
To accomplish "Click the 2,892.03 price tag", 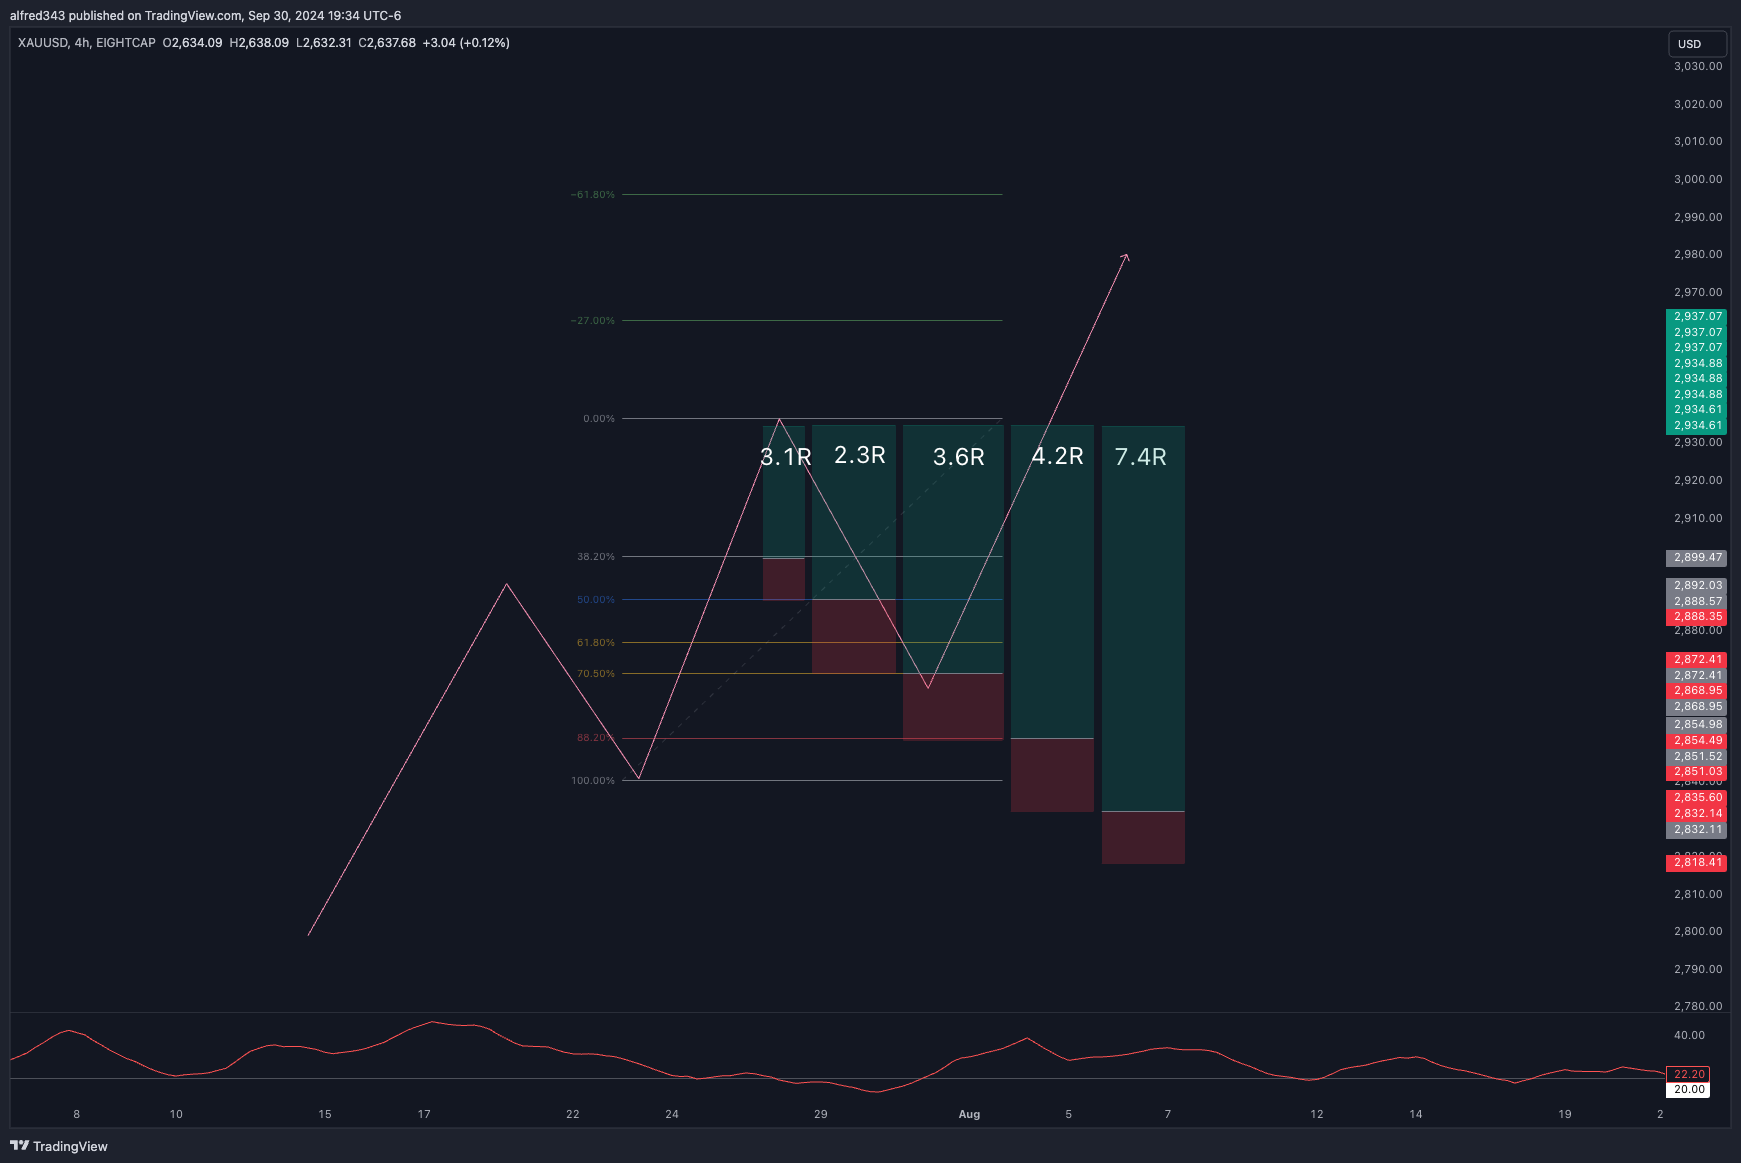I will tap(1696, 586).
